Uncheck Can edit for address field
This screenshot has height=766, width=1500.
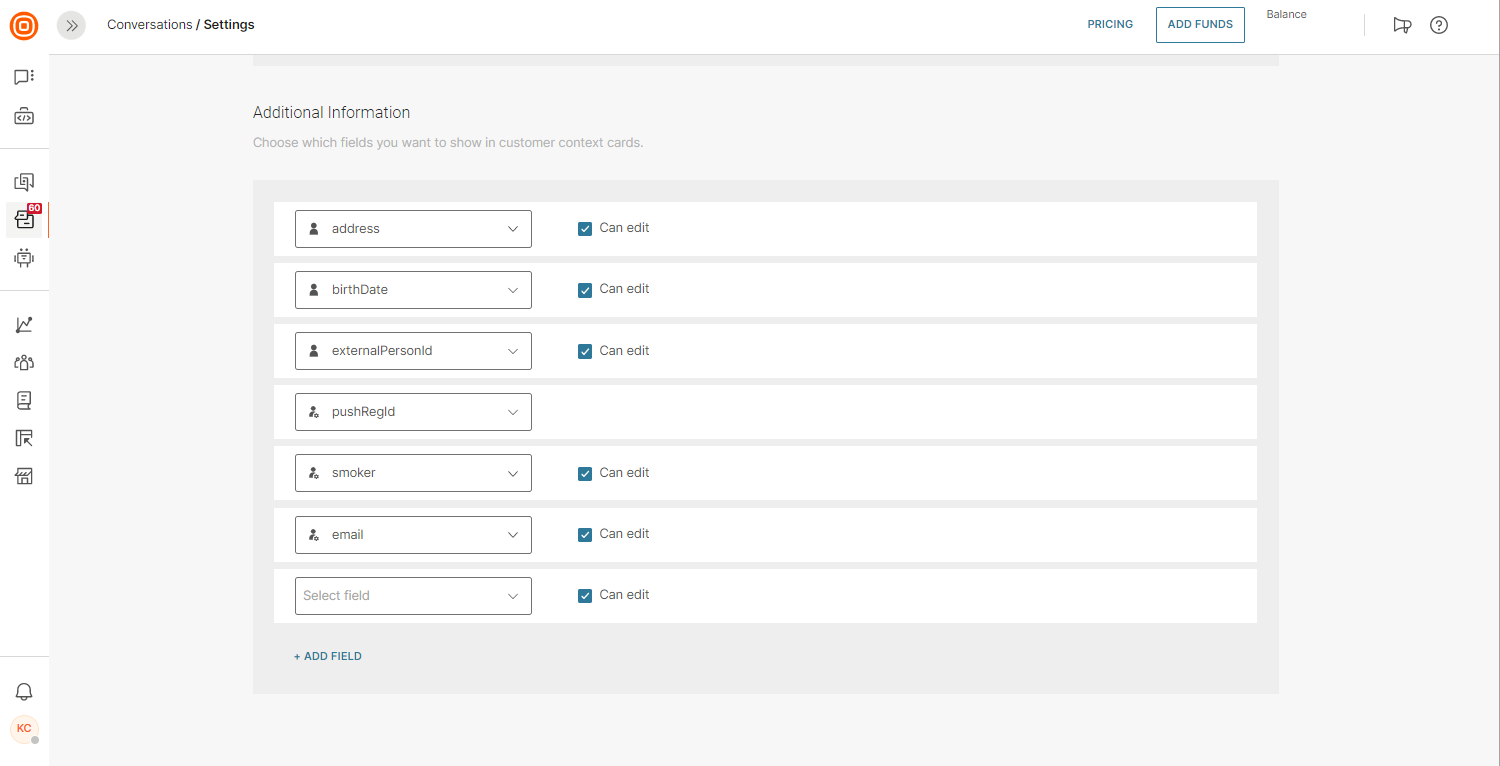[x=585, y=229]
